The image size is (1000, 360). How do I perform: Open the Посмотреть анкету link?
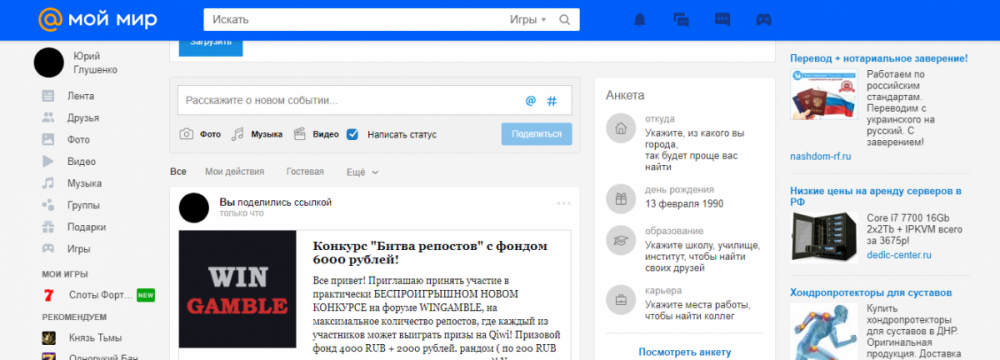(x=685, y=352)
